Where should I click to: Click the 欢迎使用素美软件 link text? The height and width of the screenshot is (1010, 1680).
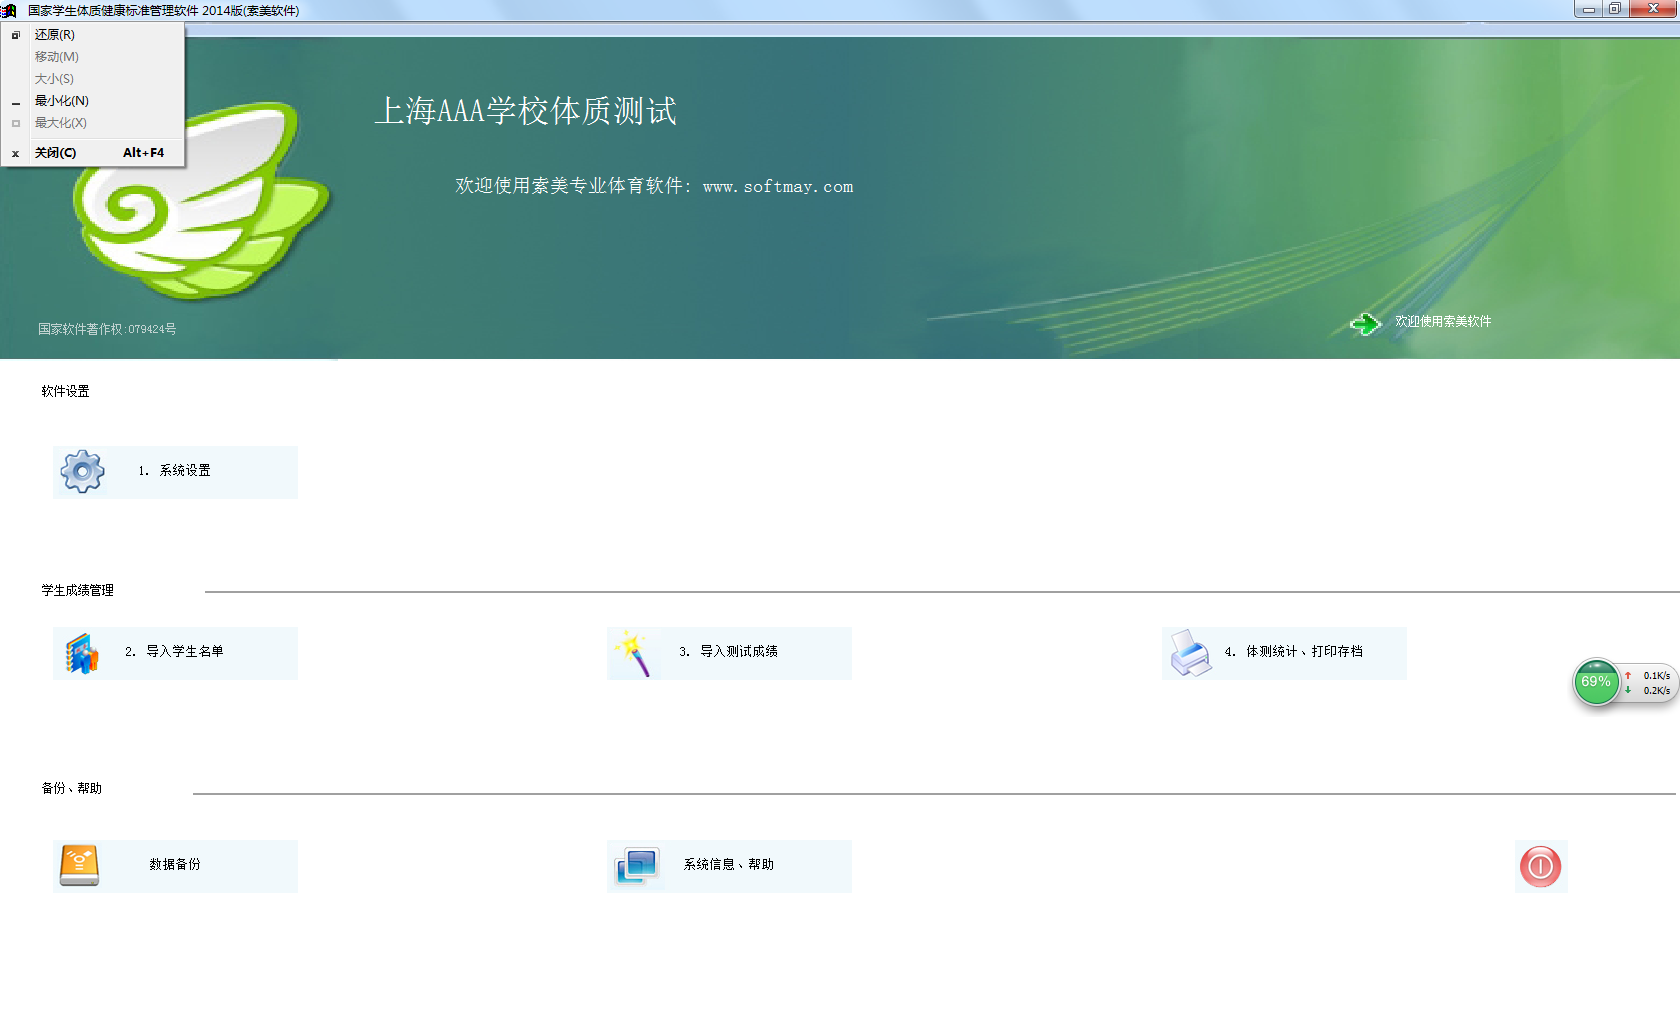coord(1443,322)
